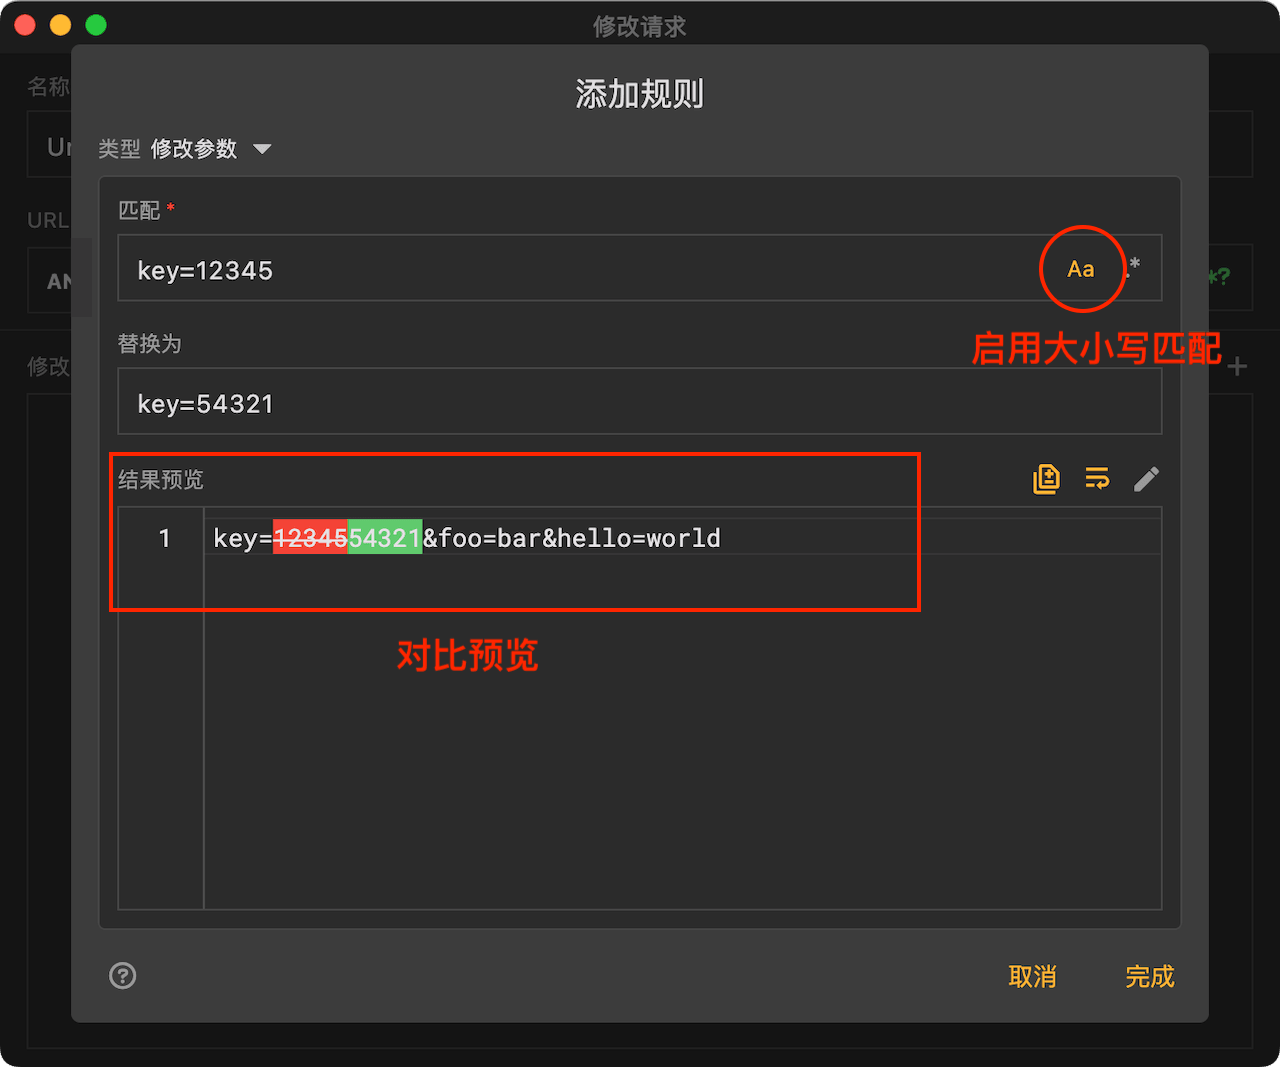Open the help question-mark icon
This screenshot has height=1067, width=1280.
123,976
